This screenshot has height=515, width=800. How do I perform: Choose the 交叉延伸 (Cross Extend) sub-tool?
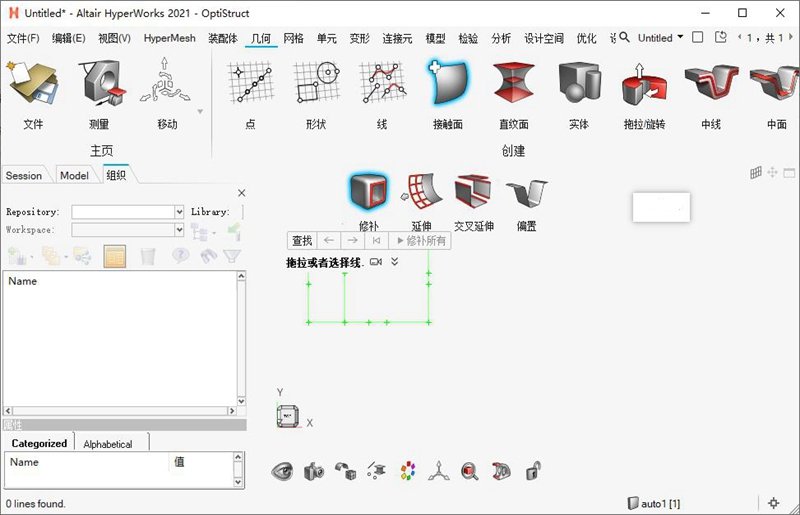pyautogui.click(x=473, y=191)
